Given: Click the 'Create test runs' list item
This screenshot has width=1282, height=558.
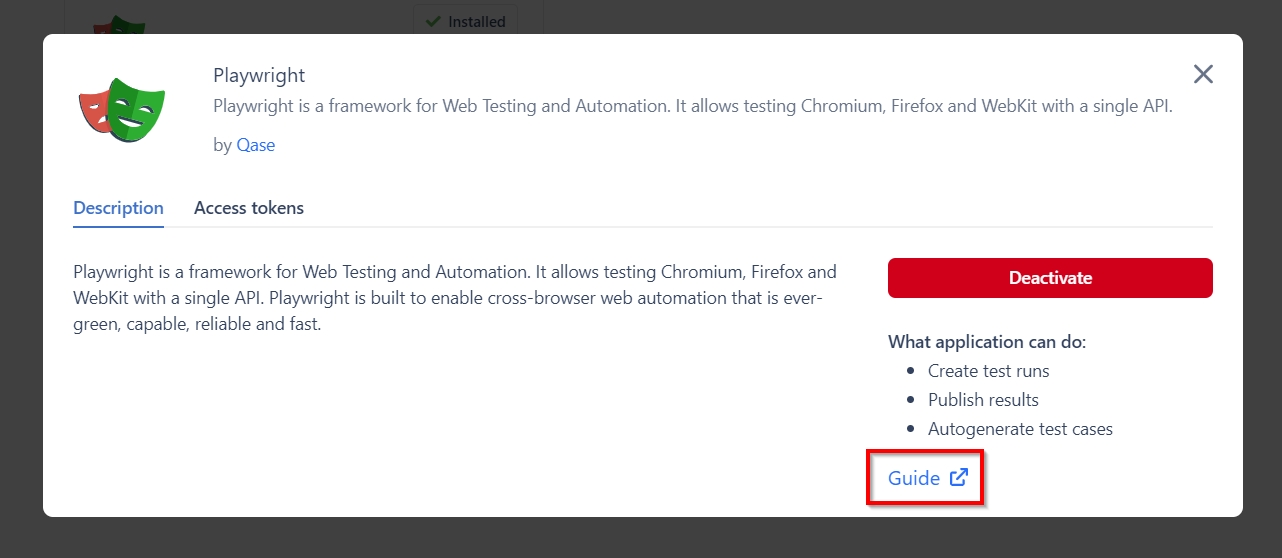Looking at the screenshot, I should tap(988, 371).
